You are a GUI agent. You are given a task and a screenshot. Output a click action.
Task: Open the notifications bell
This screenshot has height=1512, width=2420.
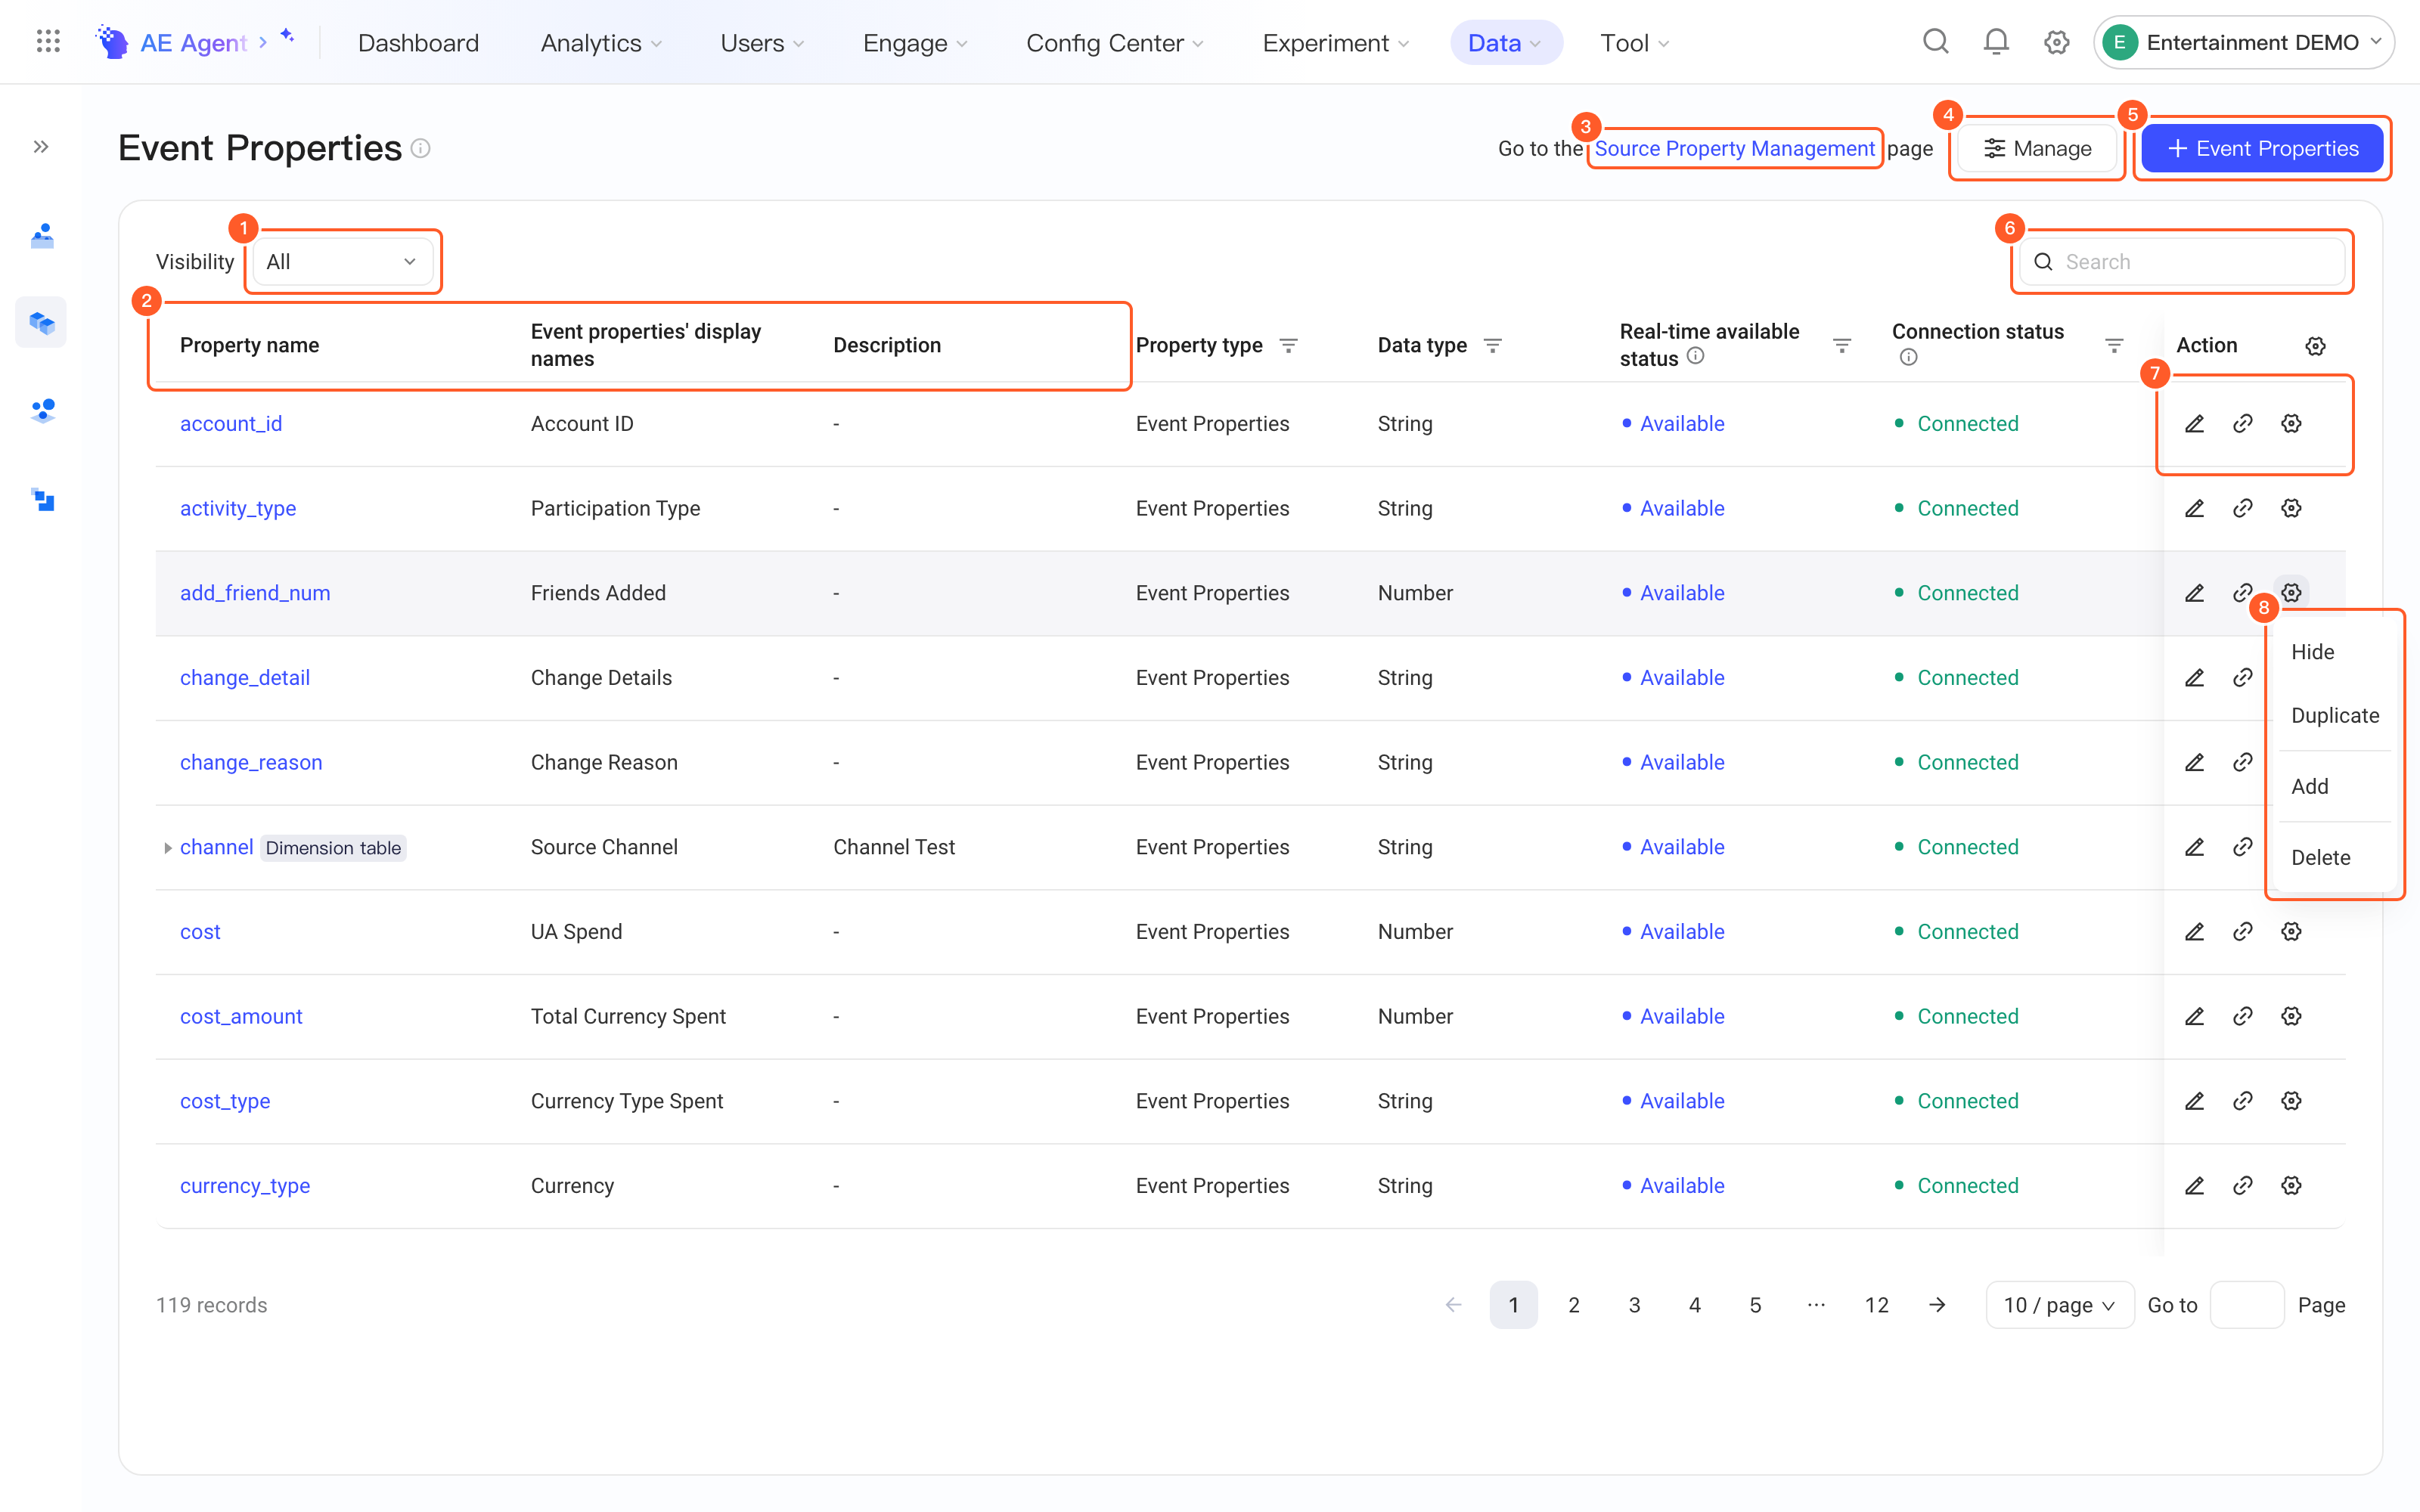point(1995,42)
